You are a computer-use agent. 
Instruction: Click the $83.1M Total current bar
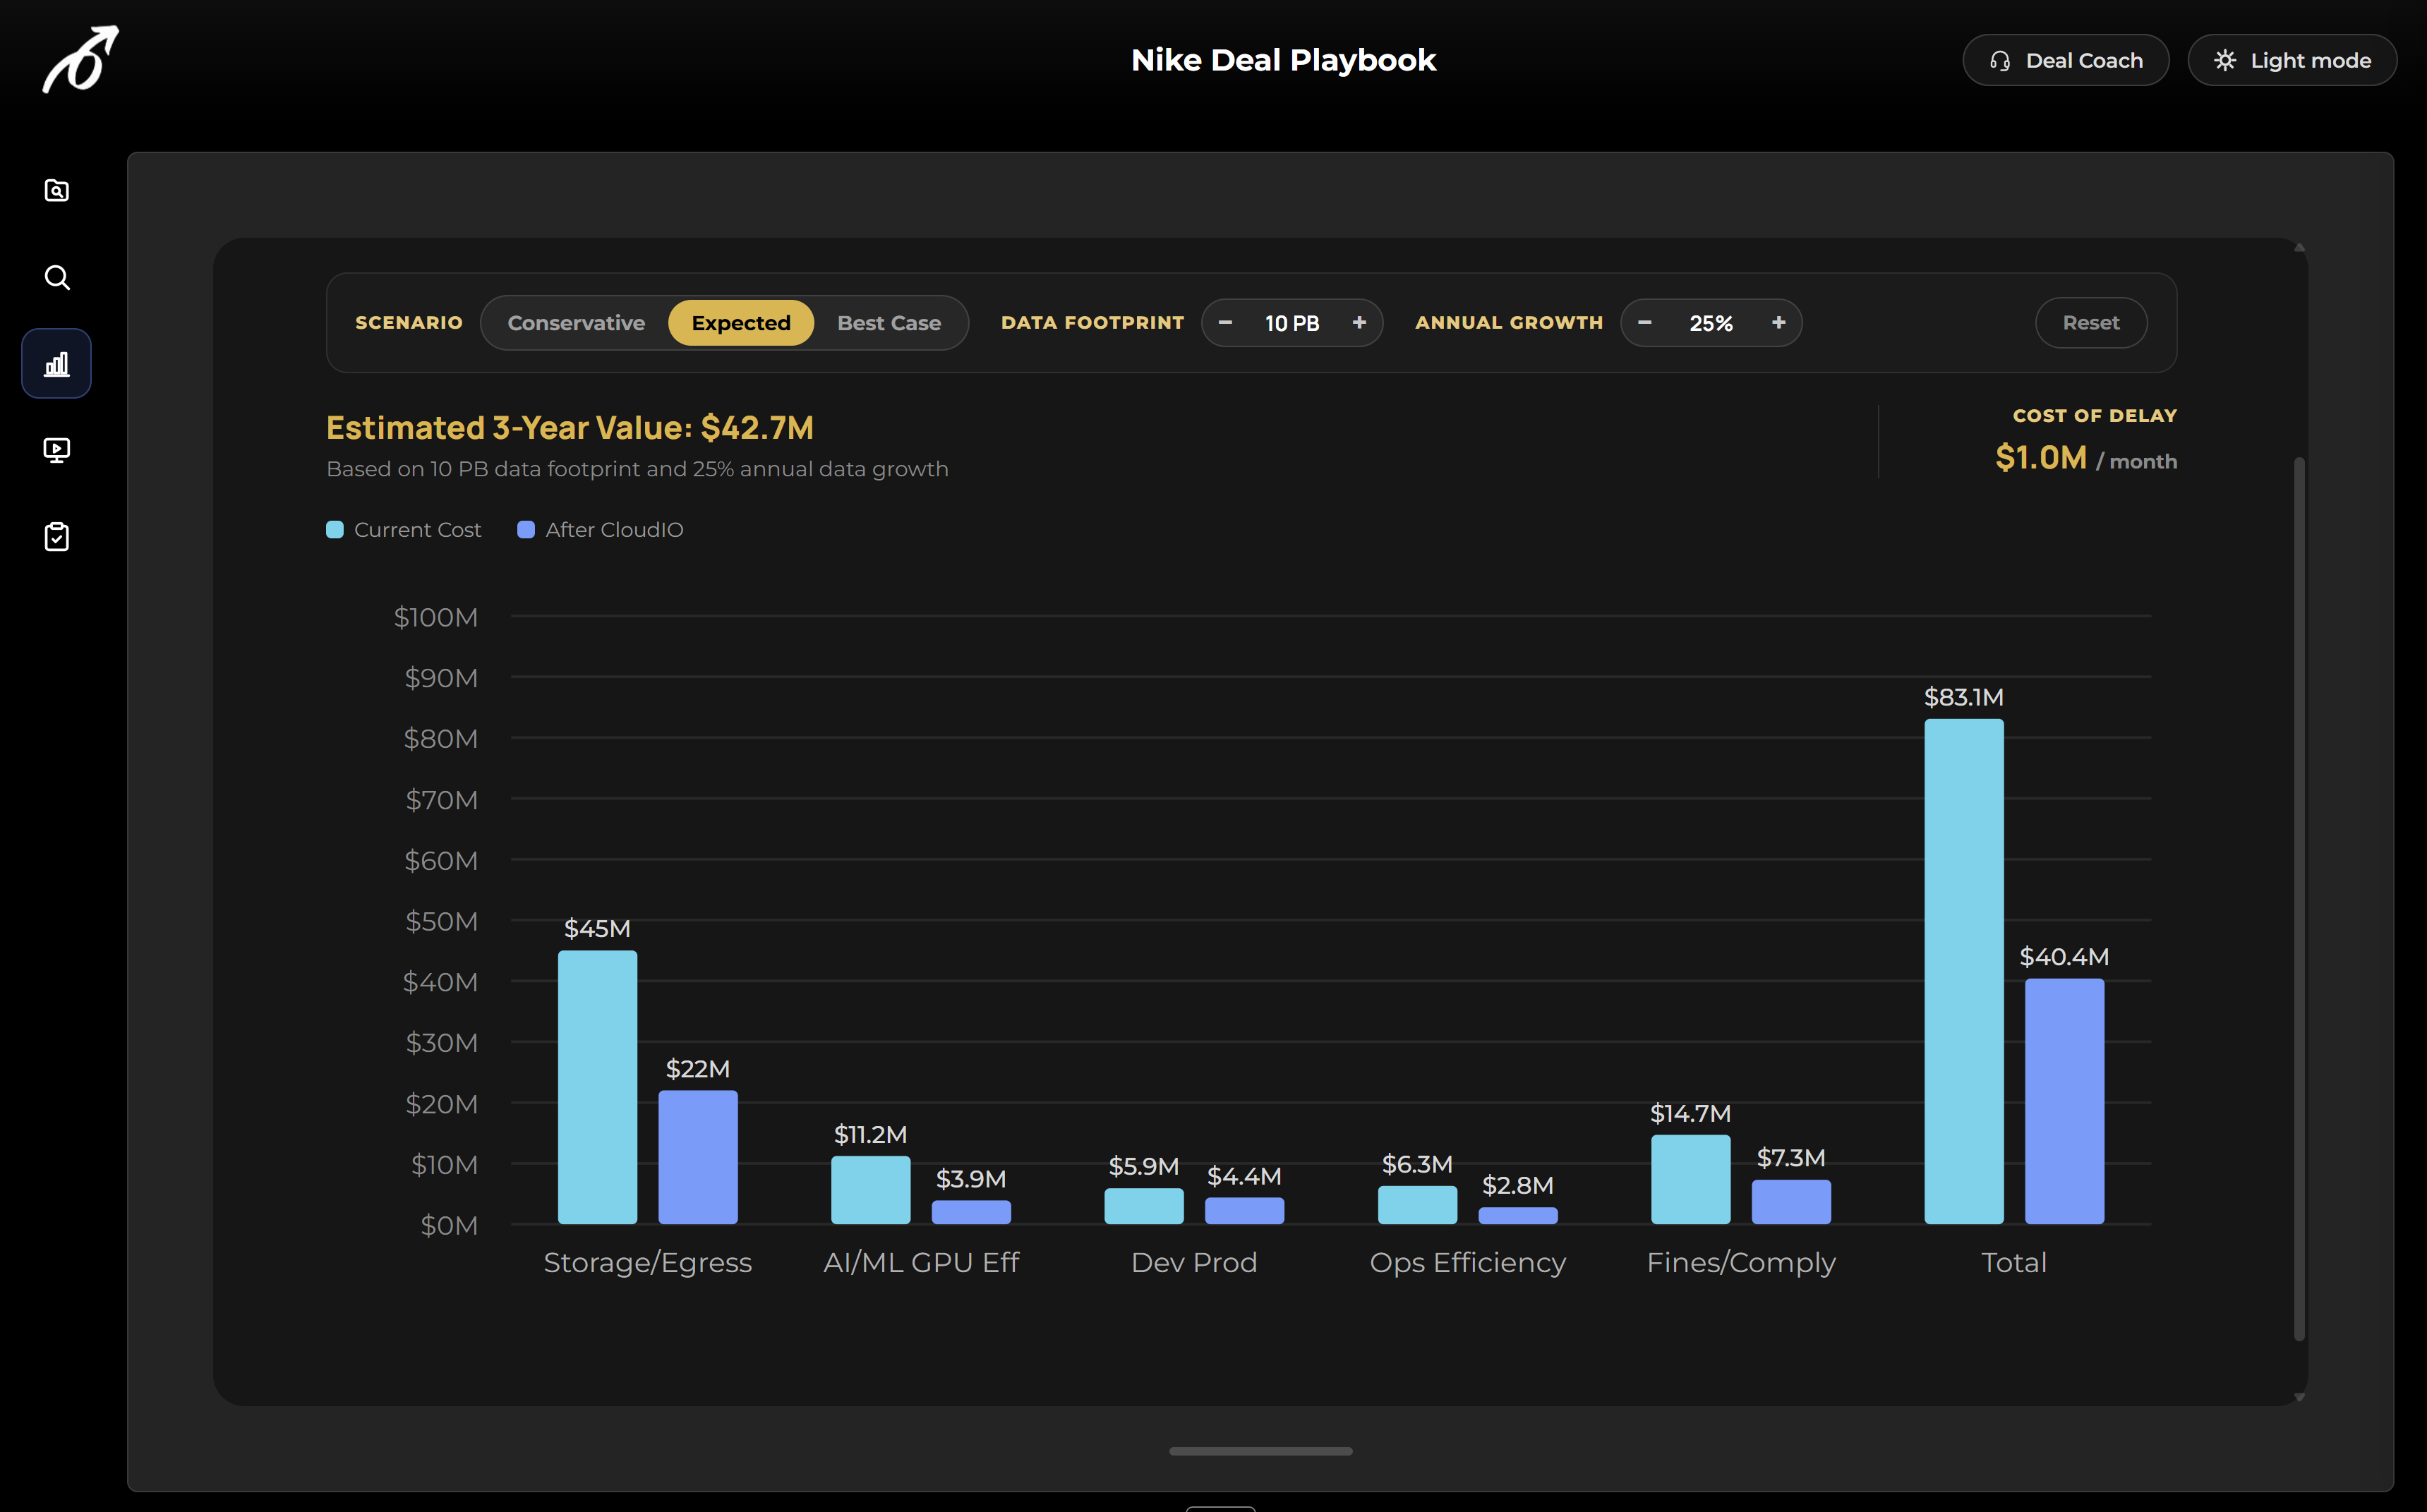(x=1964, y=971)
